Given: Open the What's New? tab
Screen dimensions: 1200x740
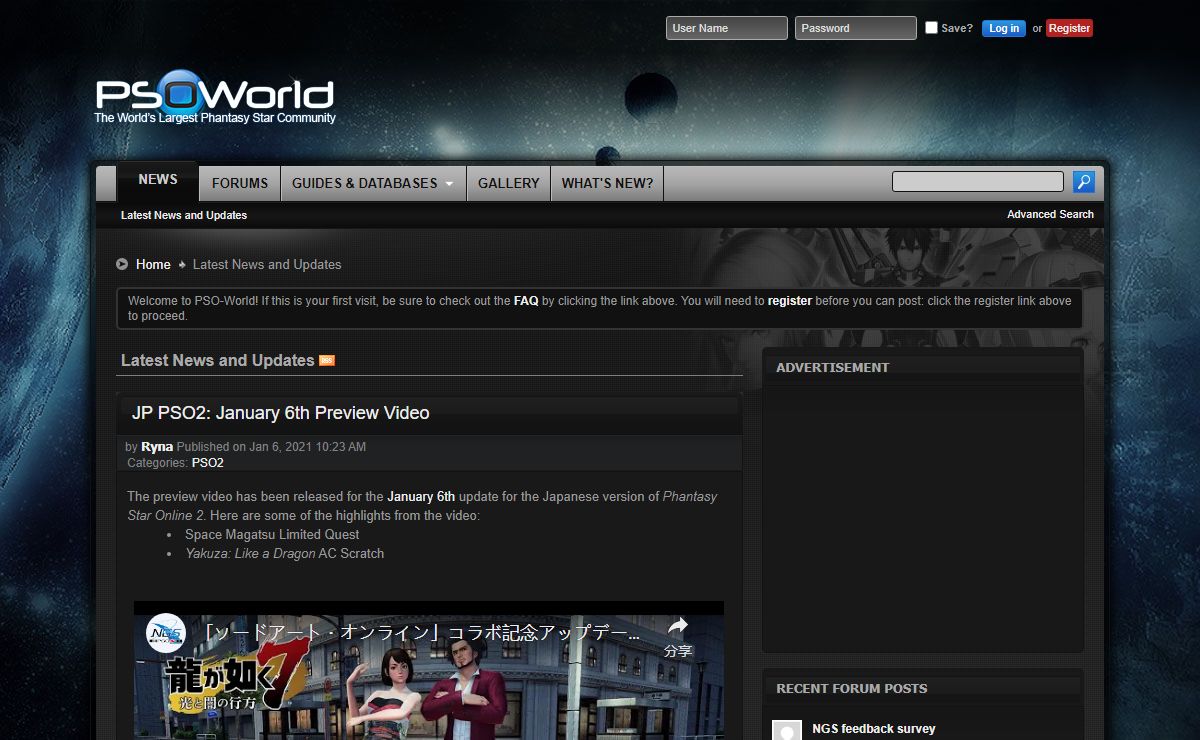Looking at the screenshot, I should coord(607,183).
